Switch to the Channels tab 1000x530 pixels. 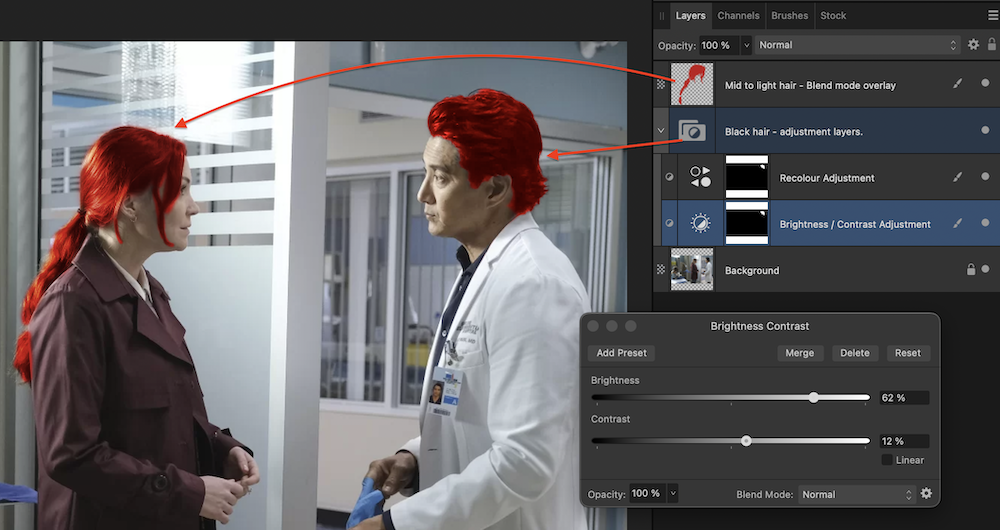(738, 15)
